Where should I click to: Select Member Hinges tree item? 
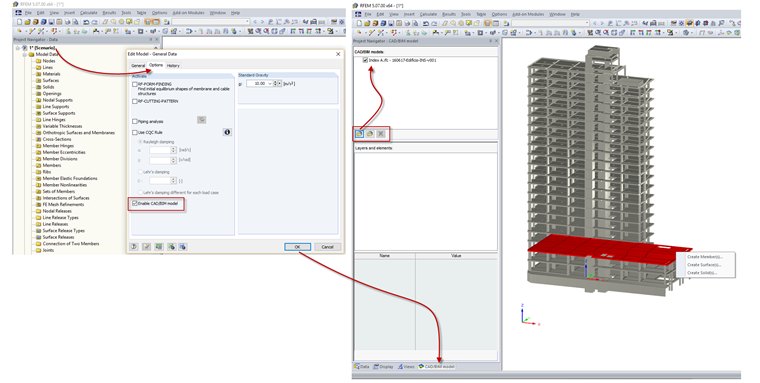(58, 145)
